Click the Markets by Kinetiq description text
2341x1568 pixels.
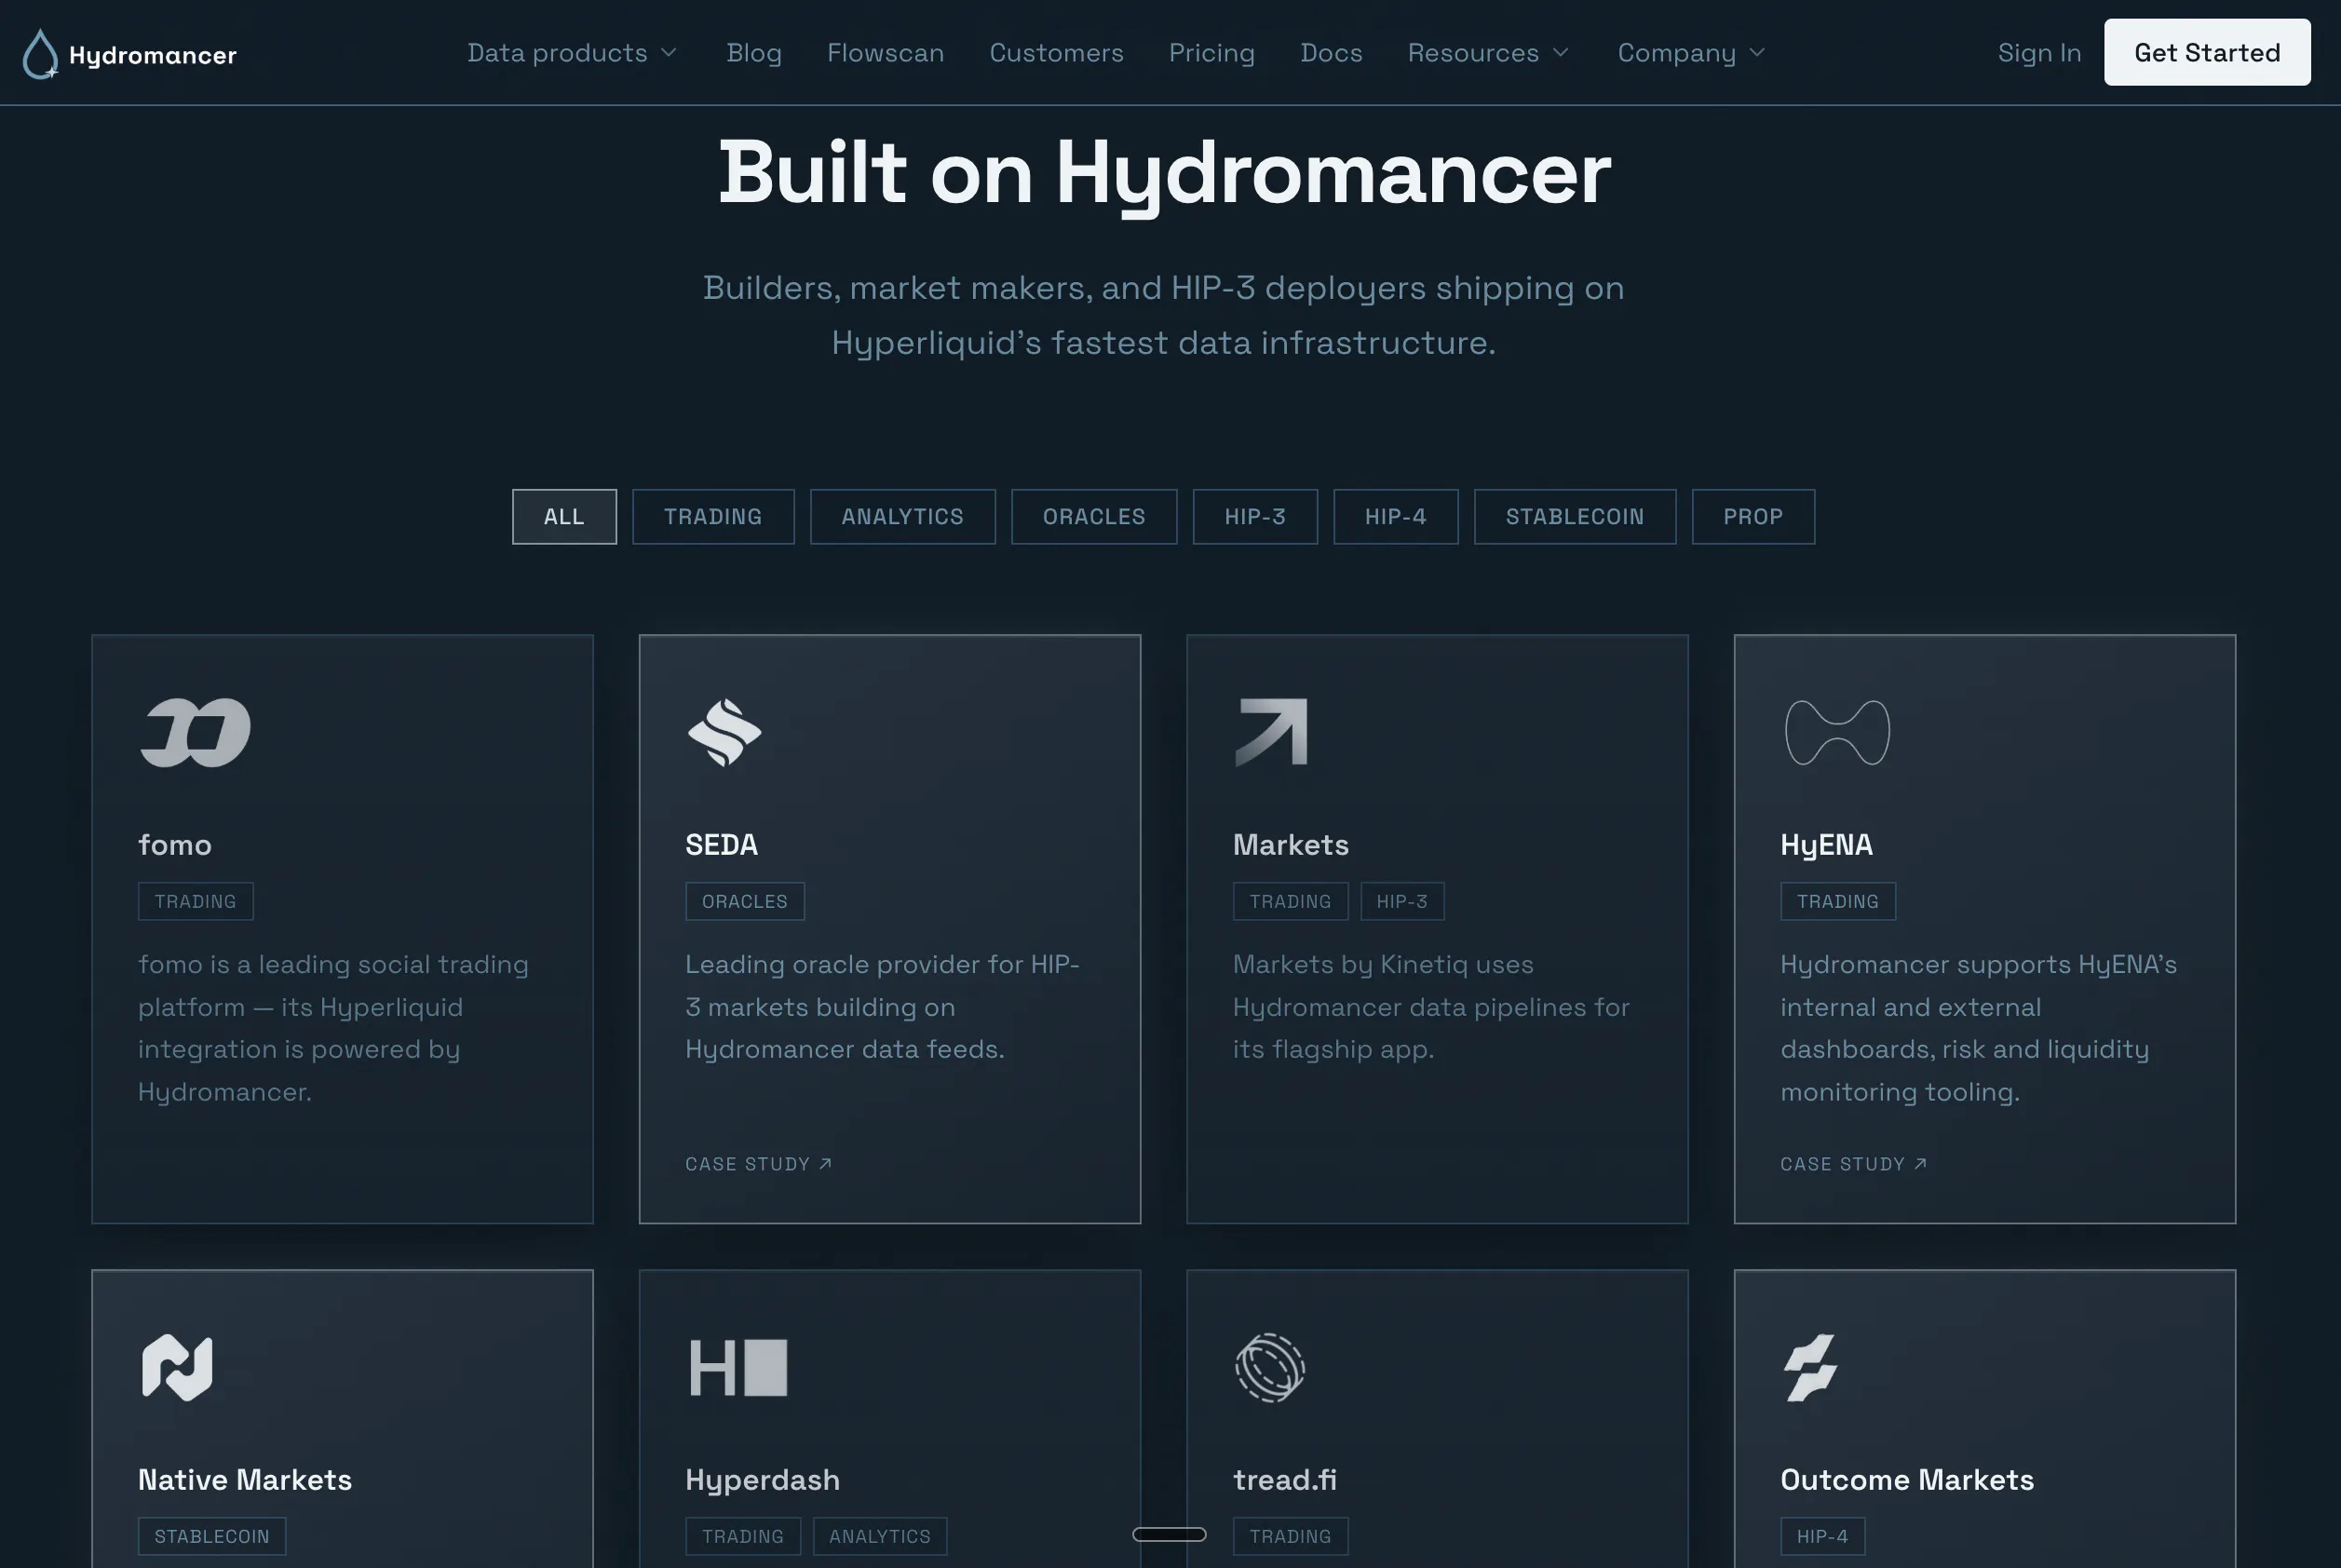pyautogui.click(x=1431, y=1007)
